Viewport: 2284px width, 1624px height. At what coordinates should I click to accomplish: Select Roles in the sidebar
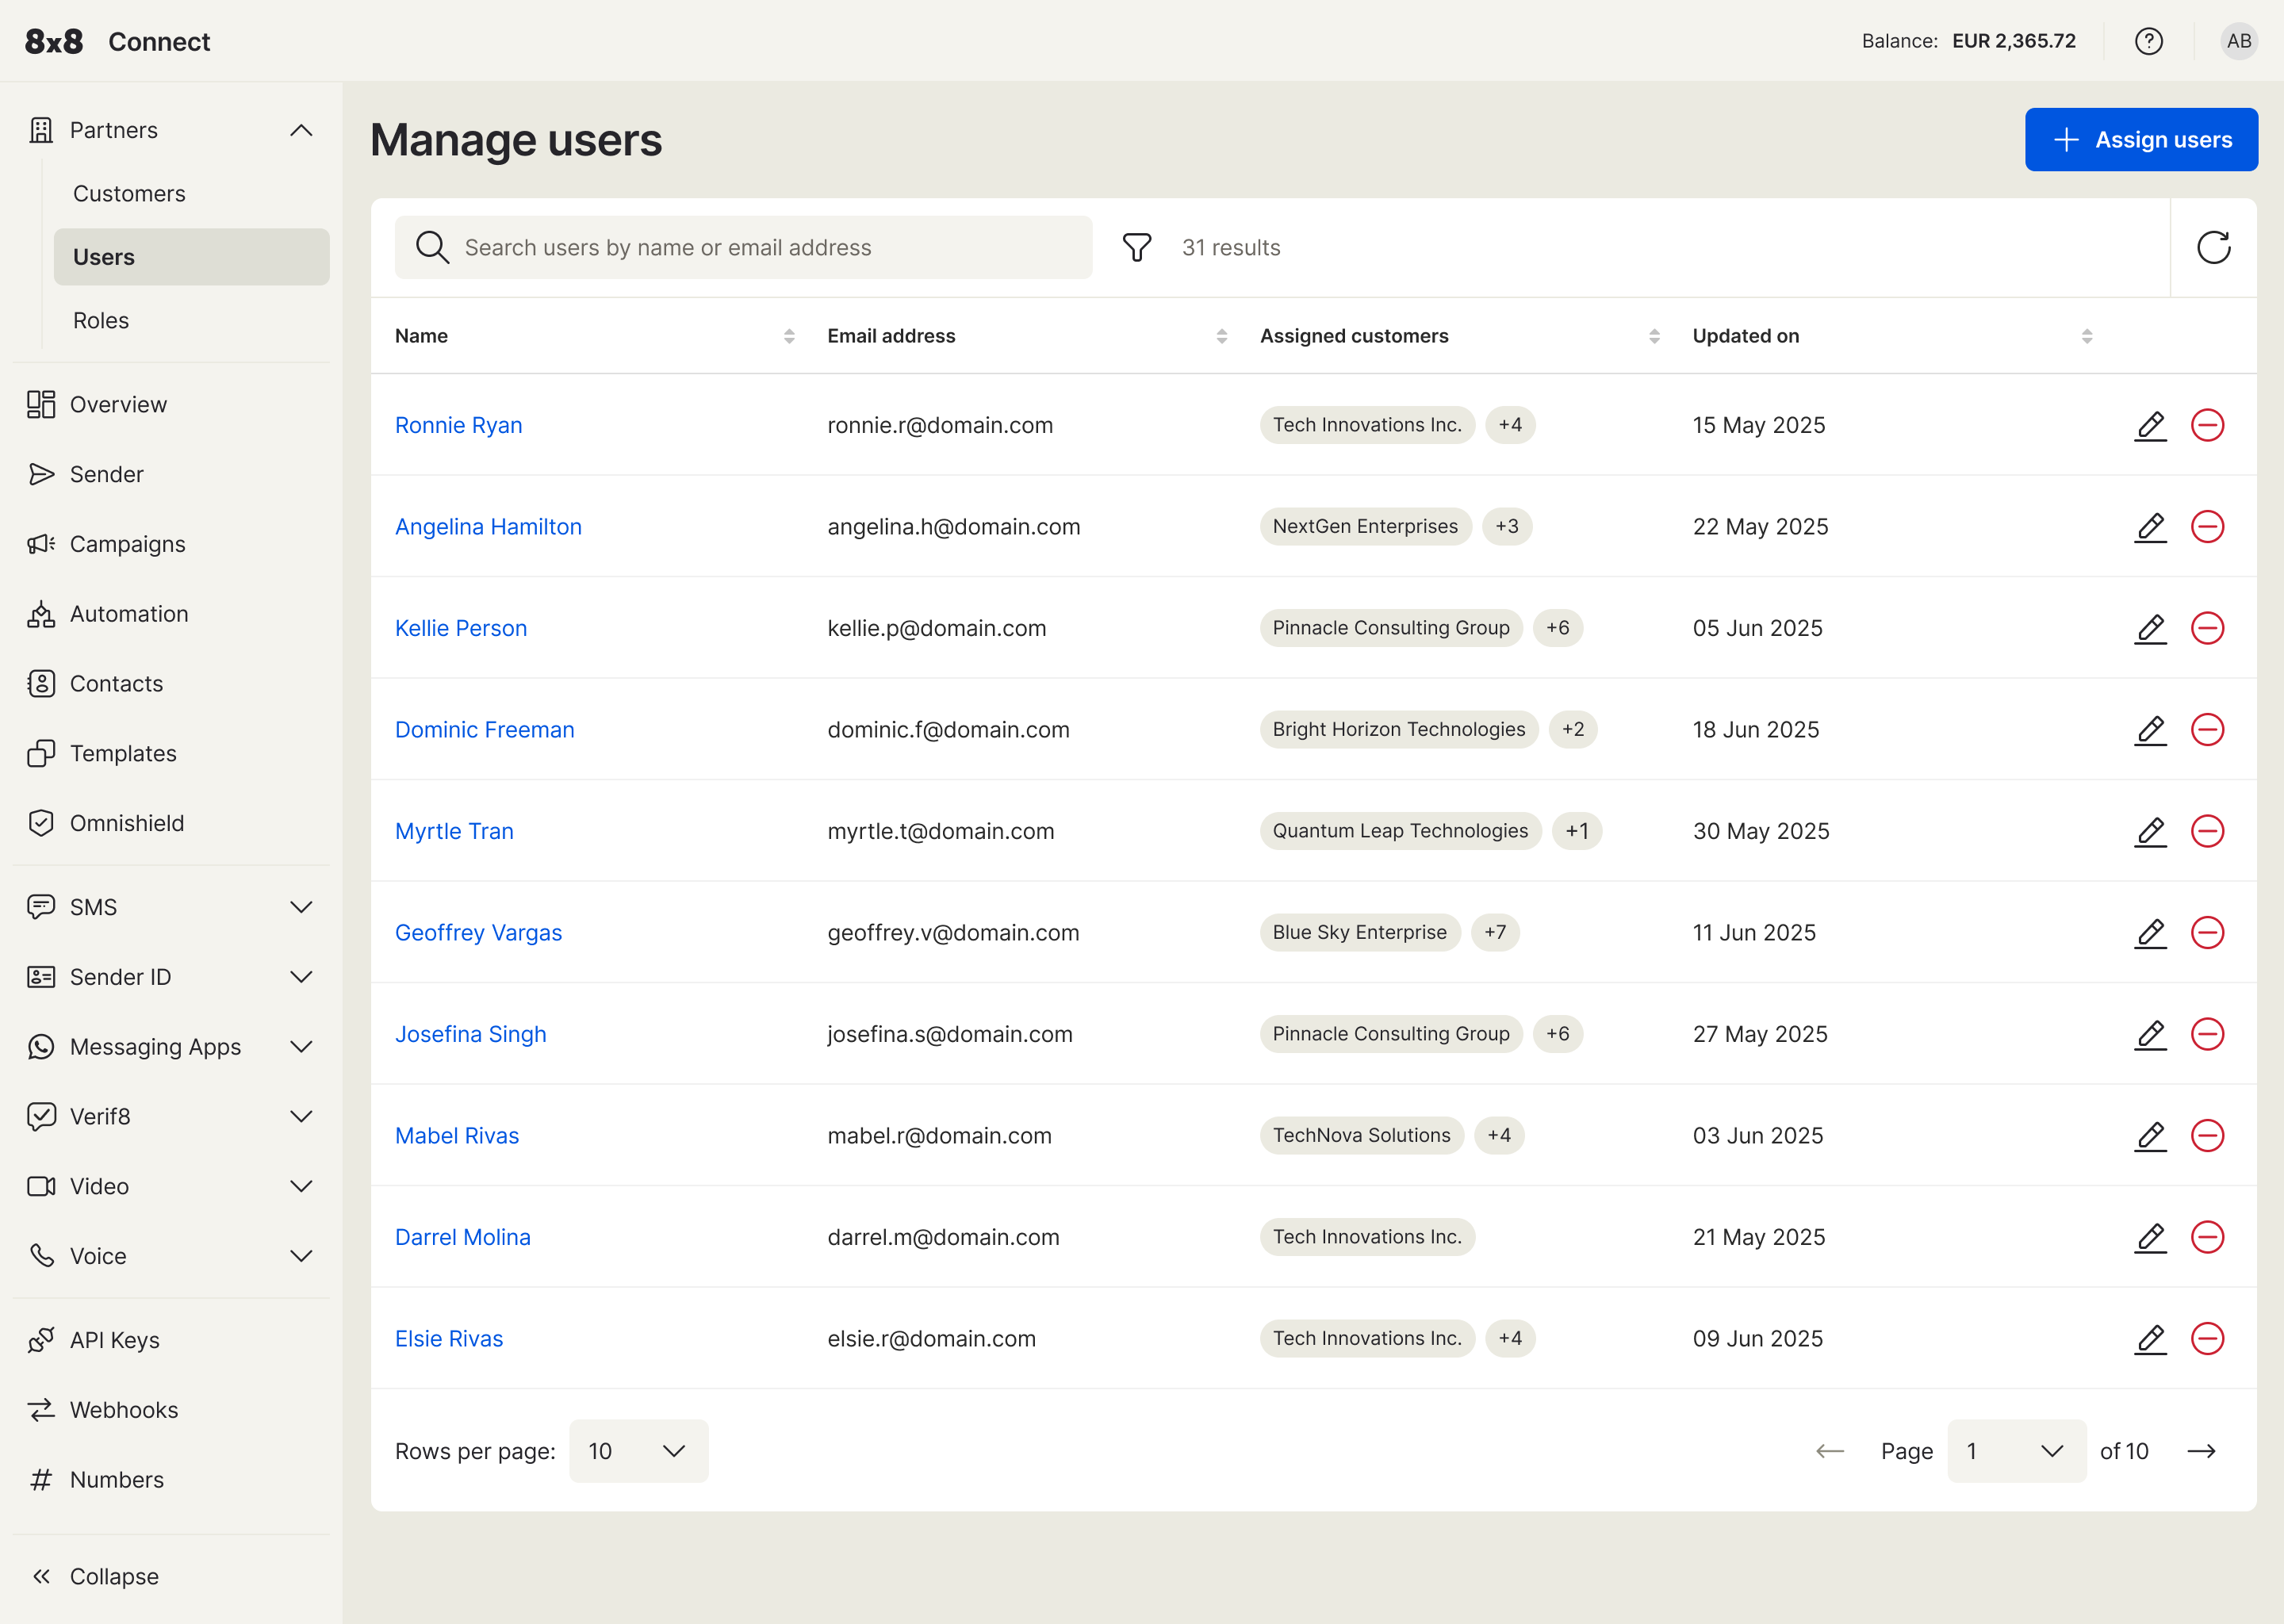[100, 320]
